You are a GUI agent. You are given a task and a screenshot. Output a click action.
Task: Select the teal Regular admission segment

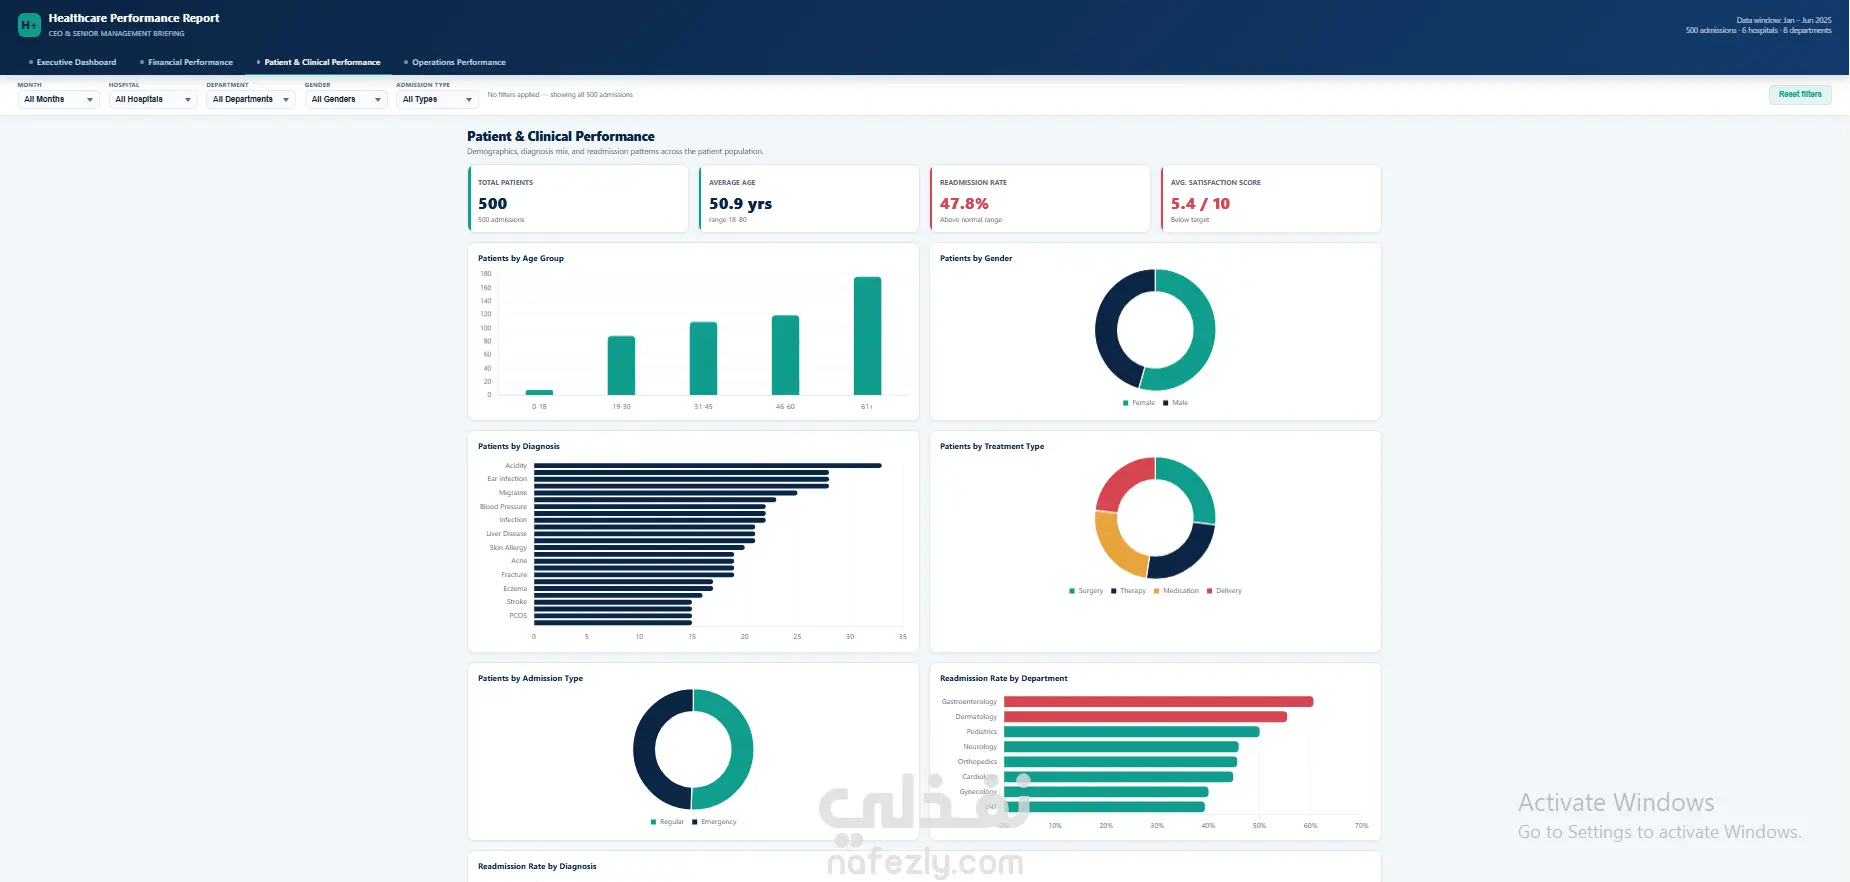741,750
